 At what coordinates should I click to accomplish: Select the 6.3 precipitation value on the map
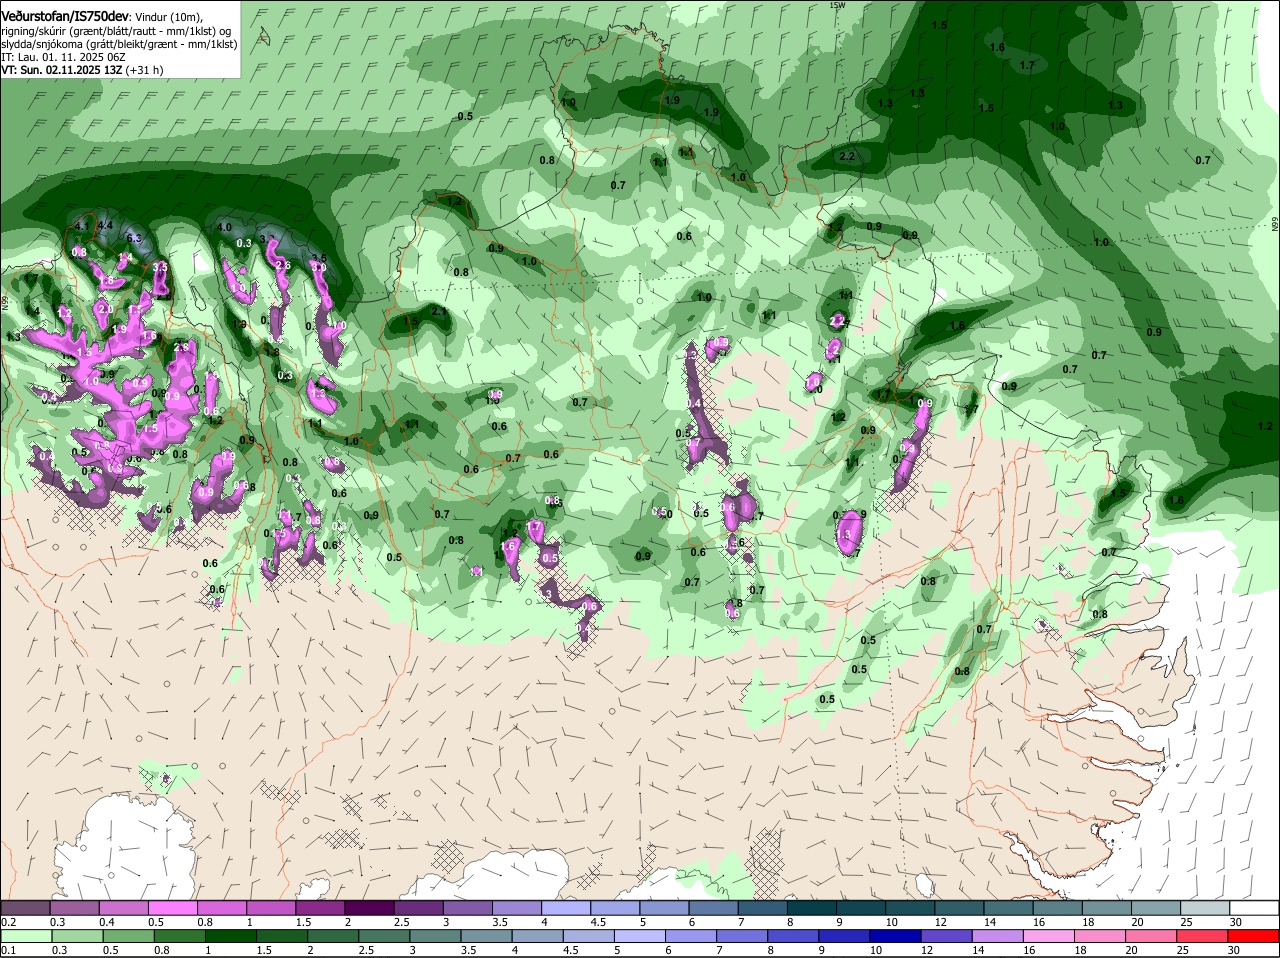[136, 238]
